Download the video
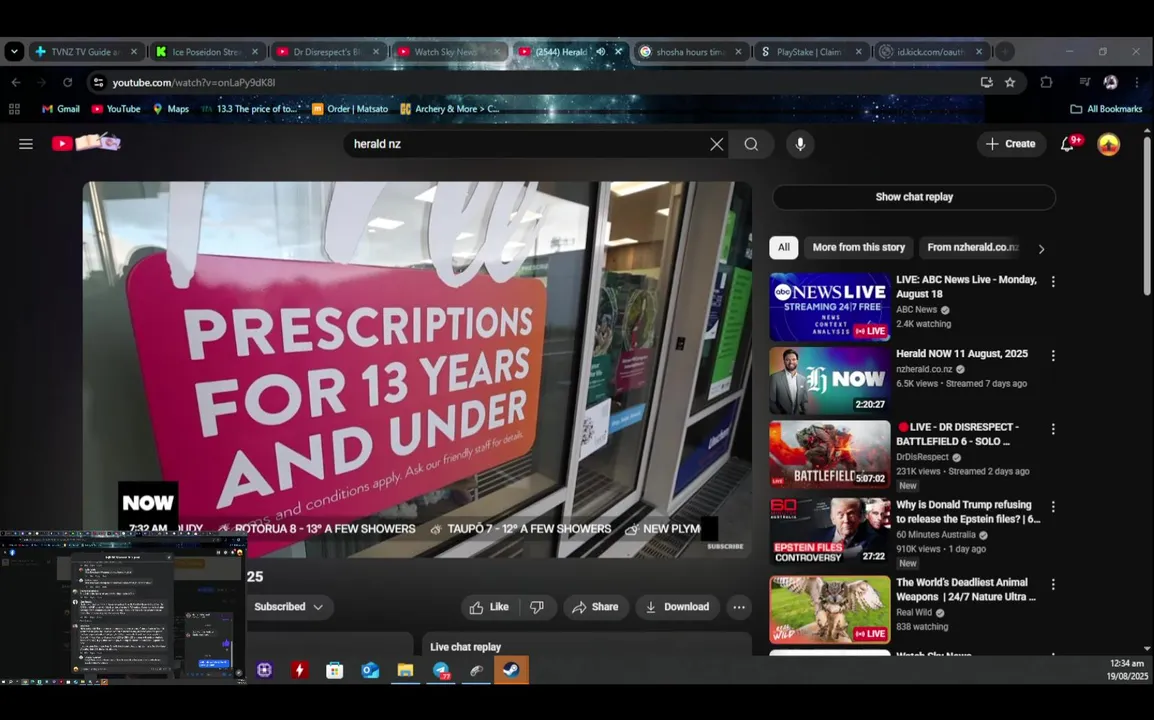1154x720 pixels. point(678,607)
